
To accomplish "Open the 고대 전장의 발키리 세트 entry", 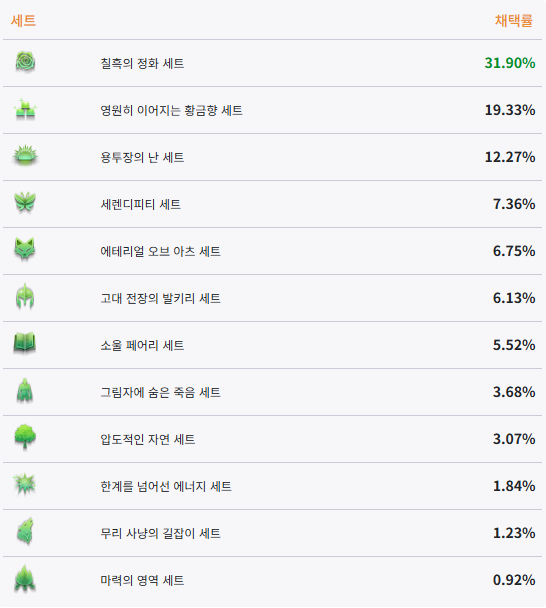I will pyautogui.click(x=161, y=298).
